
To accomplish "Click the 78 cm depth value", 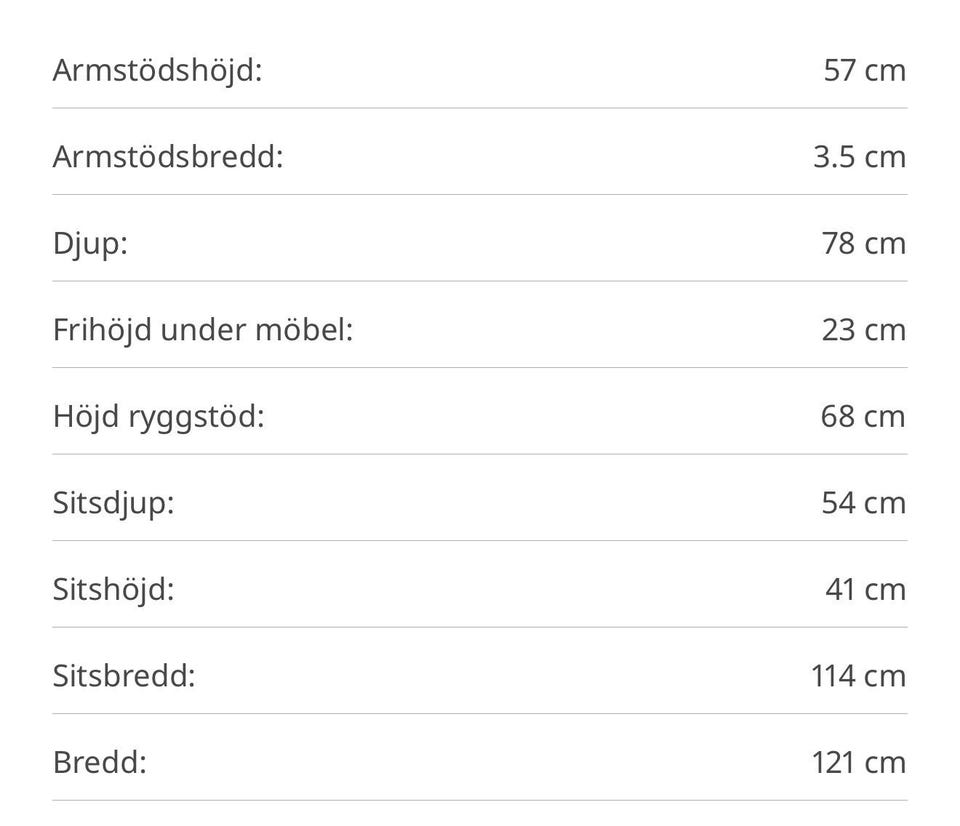I will point(864,244).
